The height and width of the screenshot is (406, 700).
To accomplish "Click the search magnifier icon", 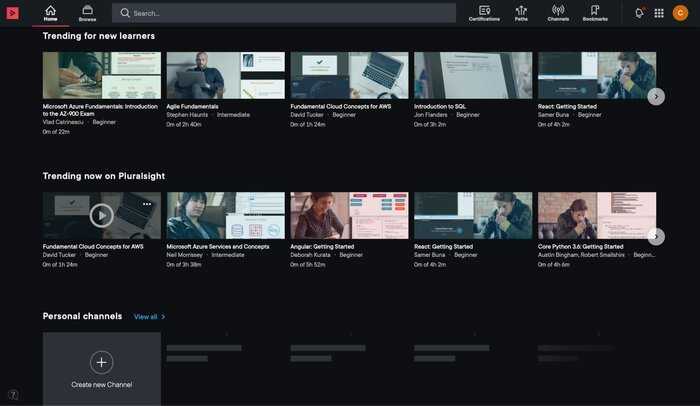I will coord(125,13).
